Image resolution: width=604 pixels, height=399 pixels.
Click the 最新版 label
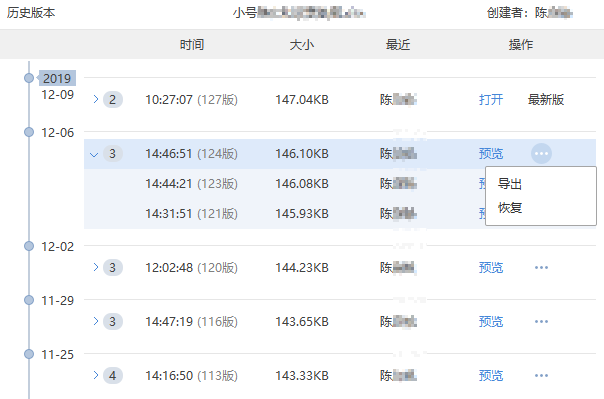pos(546,100)
